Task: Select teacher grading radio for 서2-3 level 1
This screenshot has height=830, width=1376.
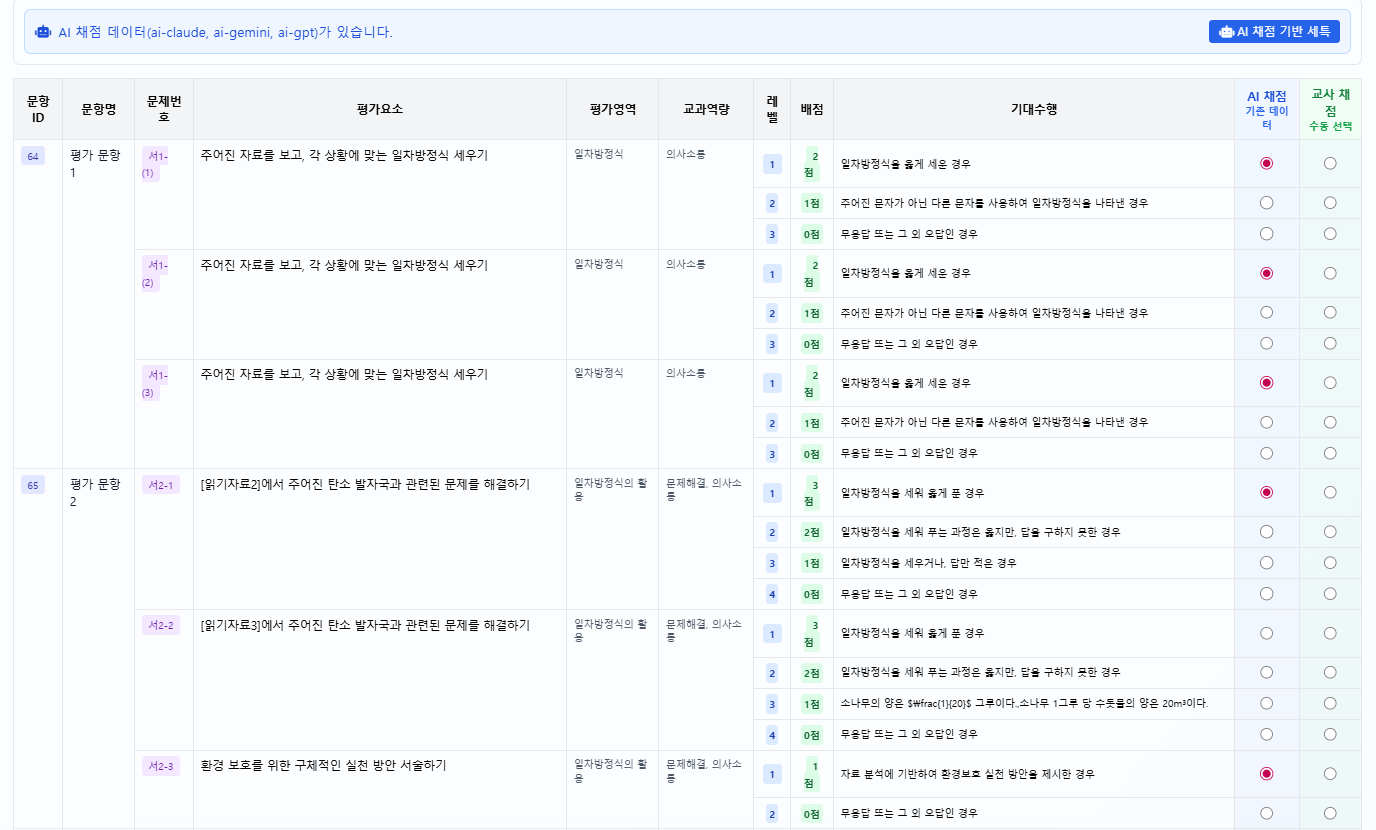Action: (x=1330, y=772)
